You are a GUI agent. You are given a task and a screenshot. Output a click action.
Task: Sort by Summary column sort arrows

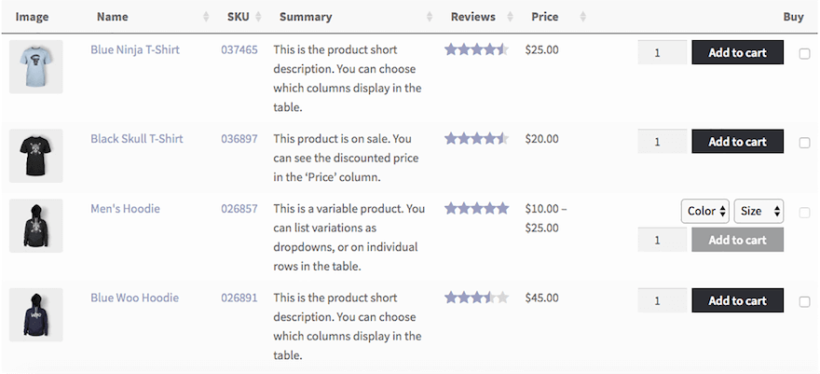pos(429,17)
